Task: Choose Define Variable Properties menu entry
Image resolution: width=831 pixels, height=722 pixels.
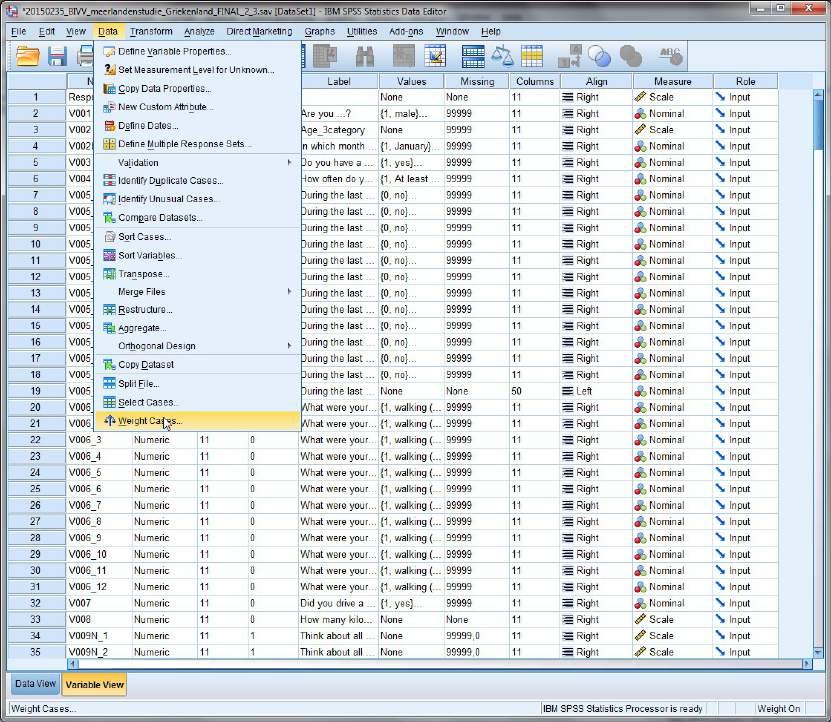Action: point(197,51)
